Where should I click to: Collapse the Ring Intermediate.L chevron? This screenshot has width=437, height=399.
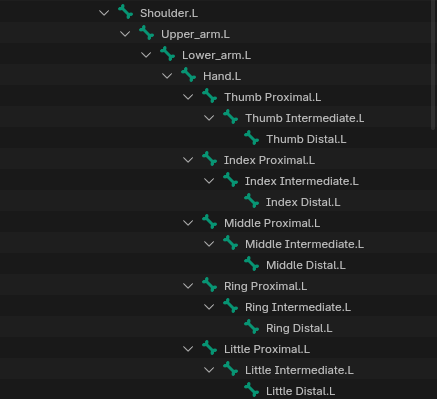tap(209, 307)
